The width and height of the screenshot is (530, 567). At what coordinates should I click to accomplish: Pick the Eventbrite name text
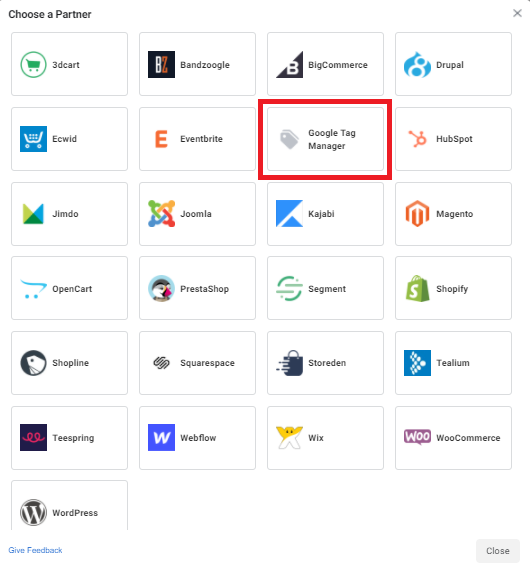[201, 139]
